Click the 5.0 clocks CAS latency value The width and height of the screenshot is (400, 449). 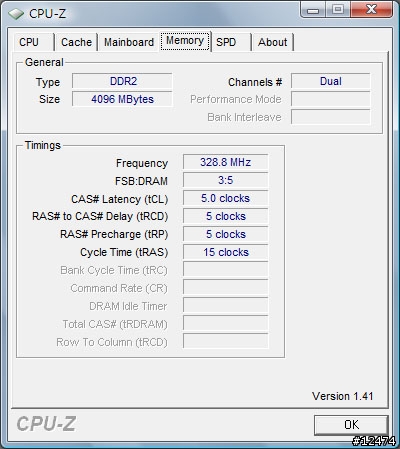pyautogui.click(x=226, y=198)
